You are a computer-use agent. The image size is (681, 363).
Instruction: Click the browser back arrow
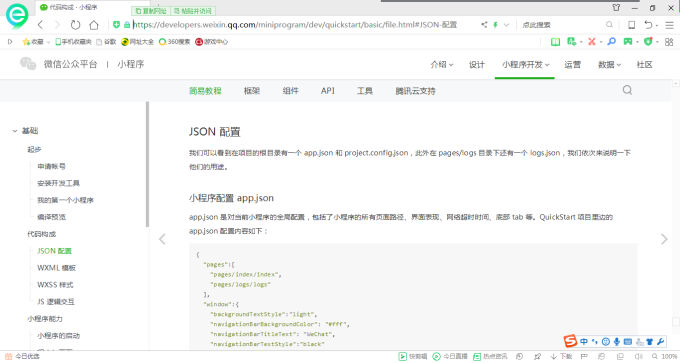[40, 25]
